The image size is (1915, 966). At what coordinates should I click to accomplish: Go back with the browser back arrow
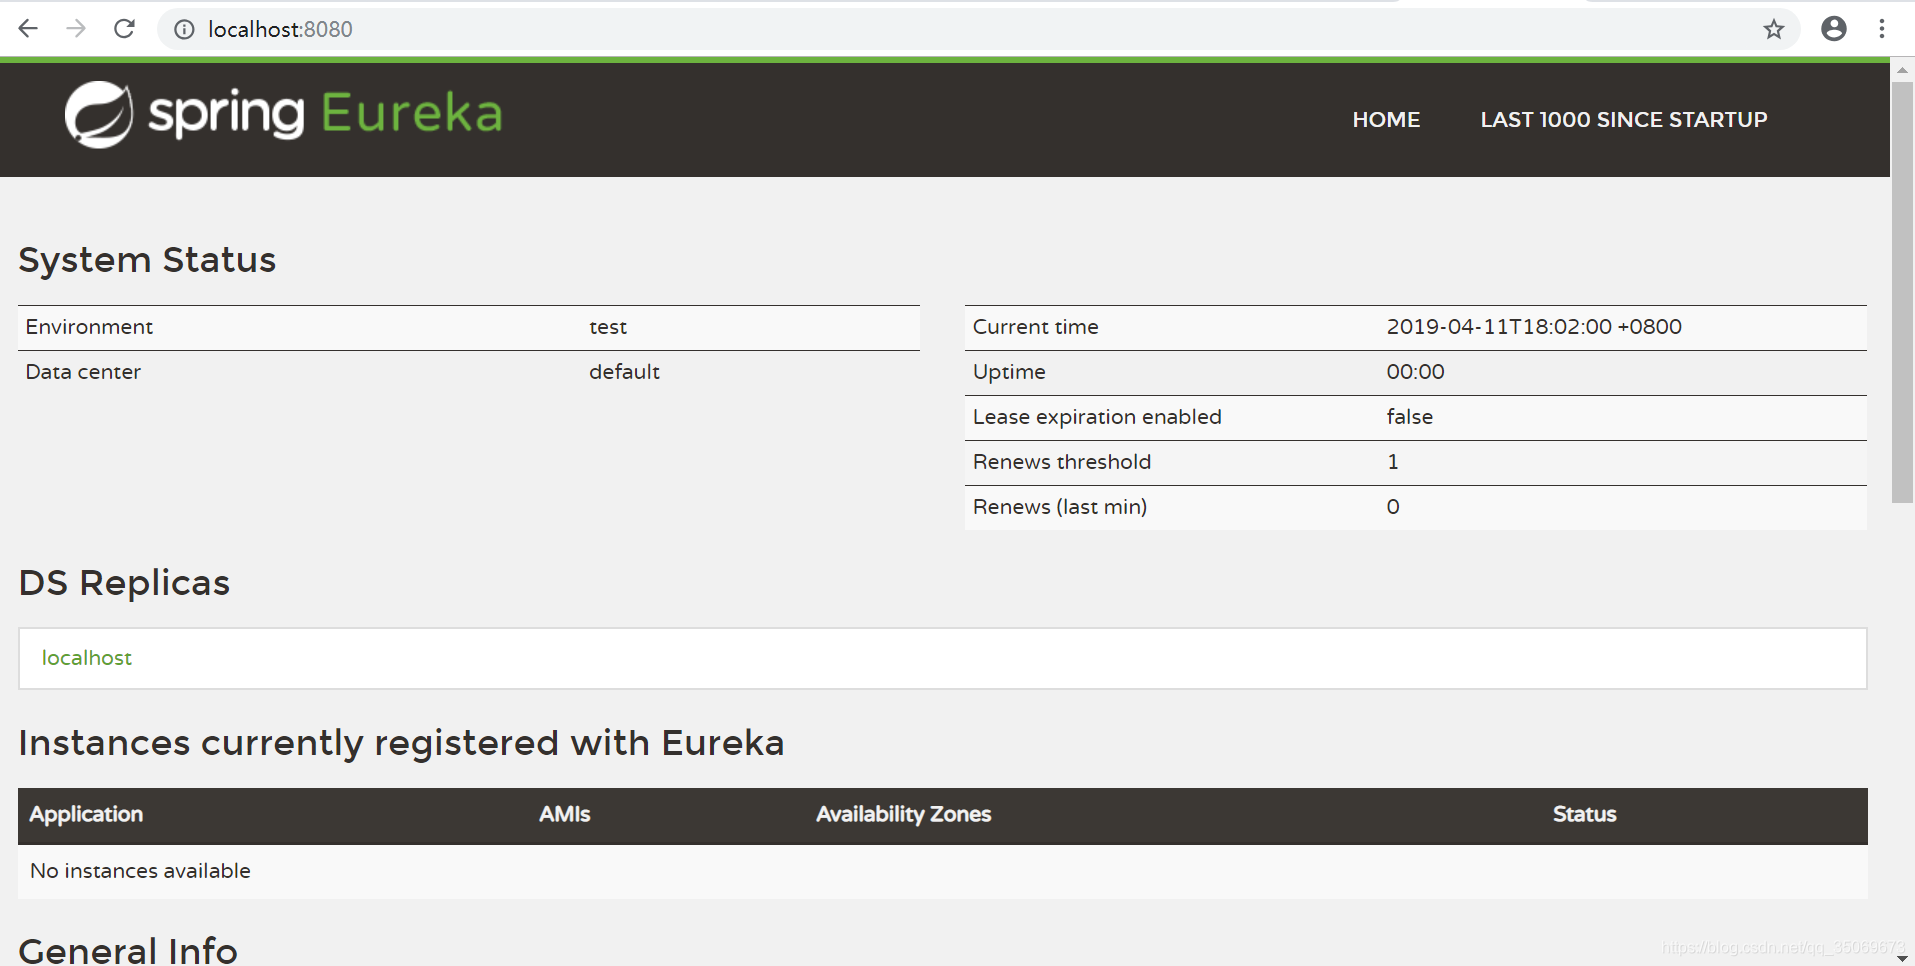tap(28, 29)
